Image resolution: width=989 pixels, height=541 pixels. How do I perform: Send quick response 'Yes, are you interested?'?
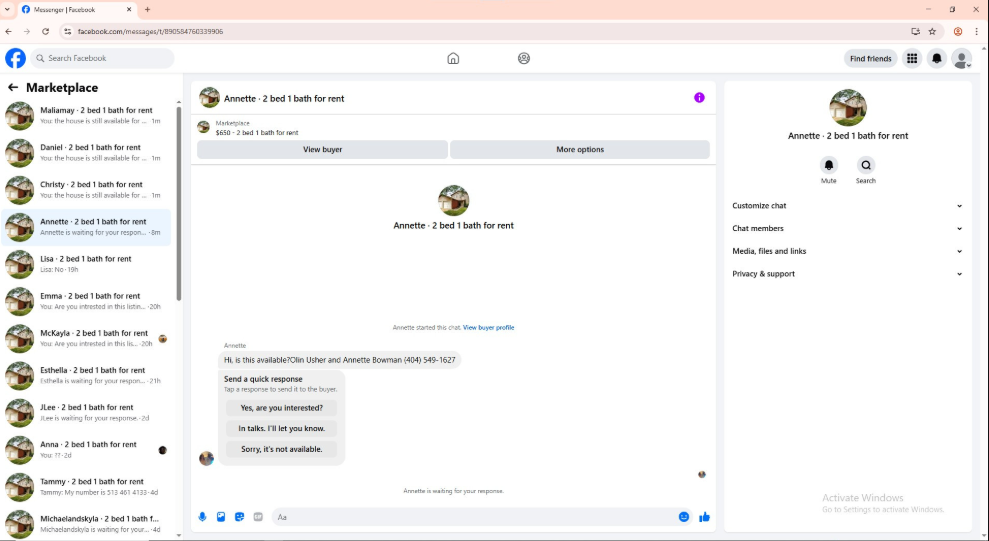coord(281,408)
